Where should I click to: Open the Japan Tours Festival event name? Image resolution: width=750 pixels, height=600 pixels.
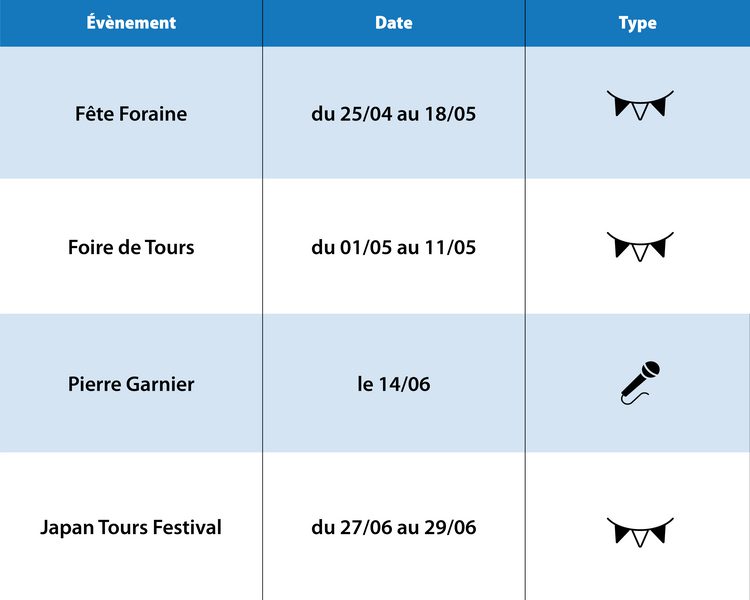pos(131,527)
